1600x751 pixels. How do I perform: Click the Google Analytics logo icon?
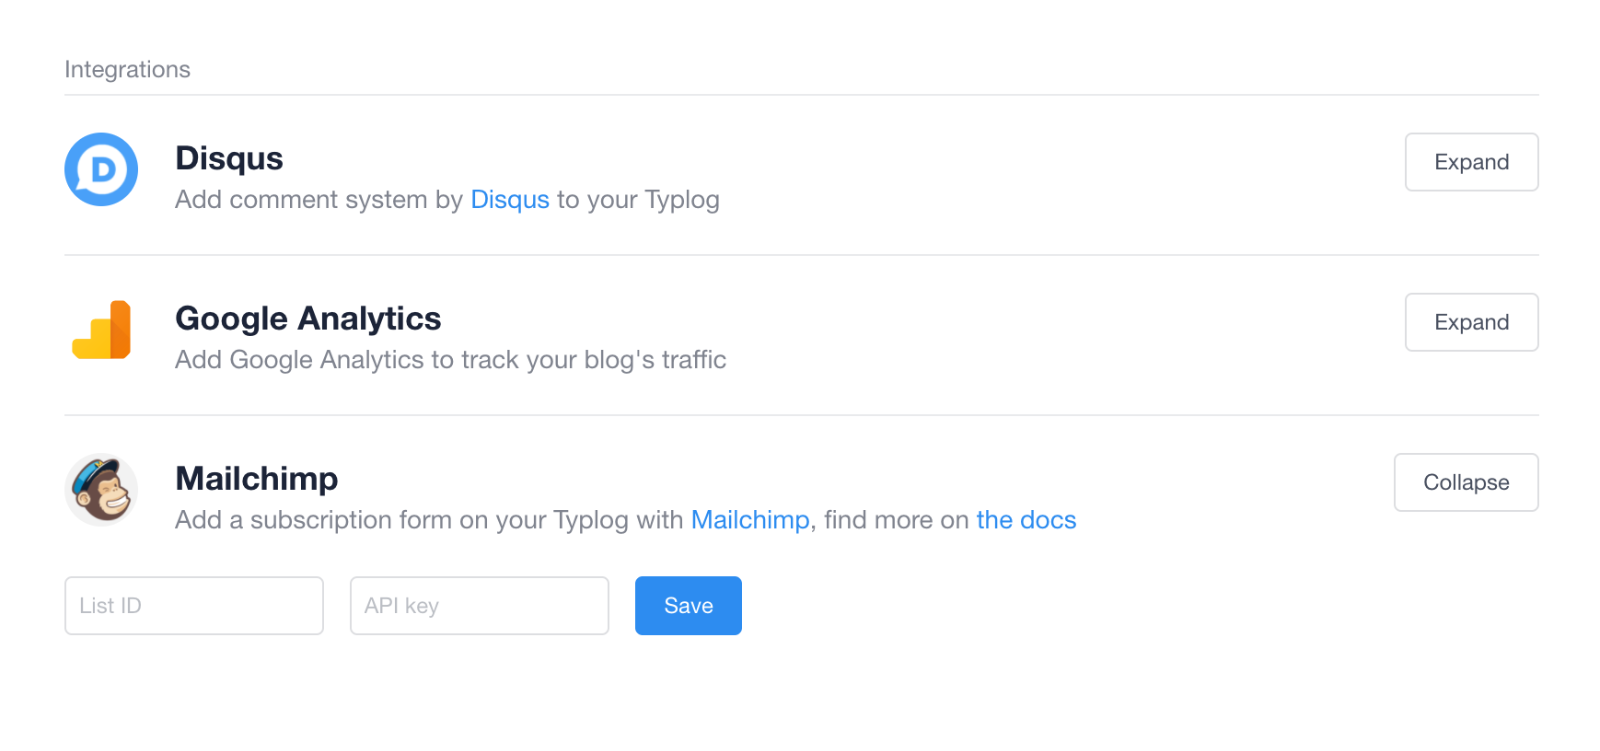[101, 329]
